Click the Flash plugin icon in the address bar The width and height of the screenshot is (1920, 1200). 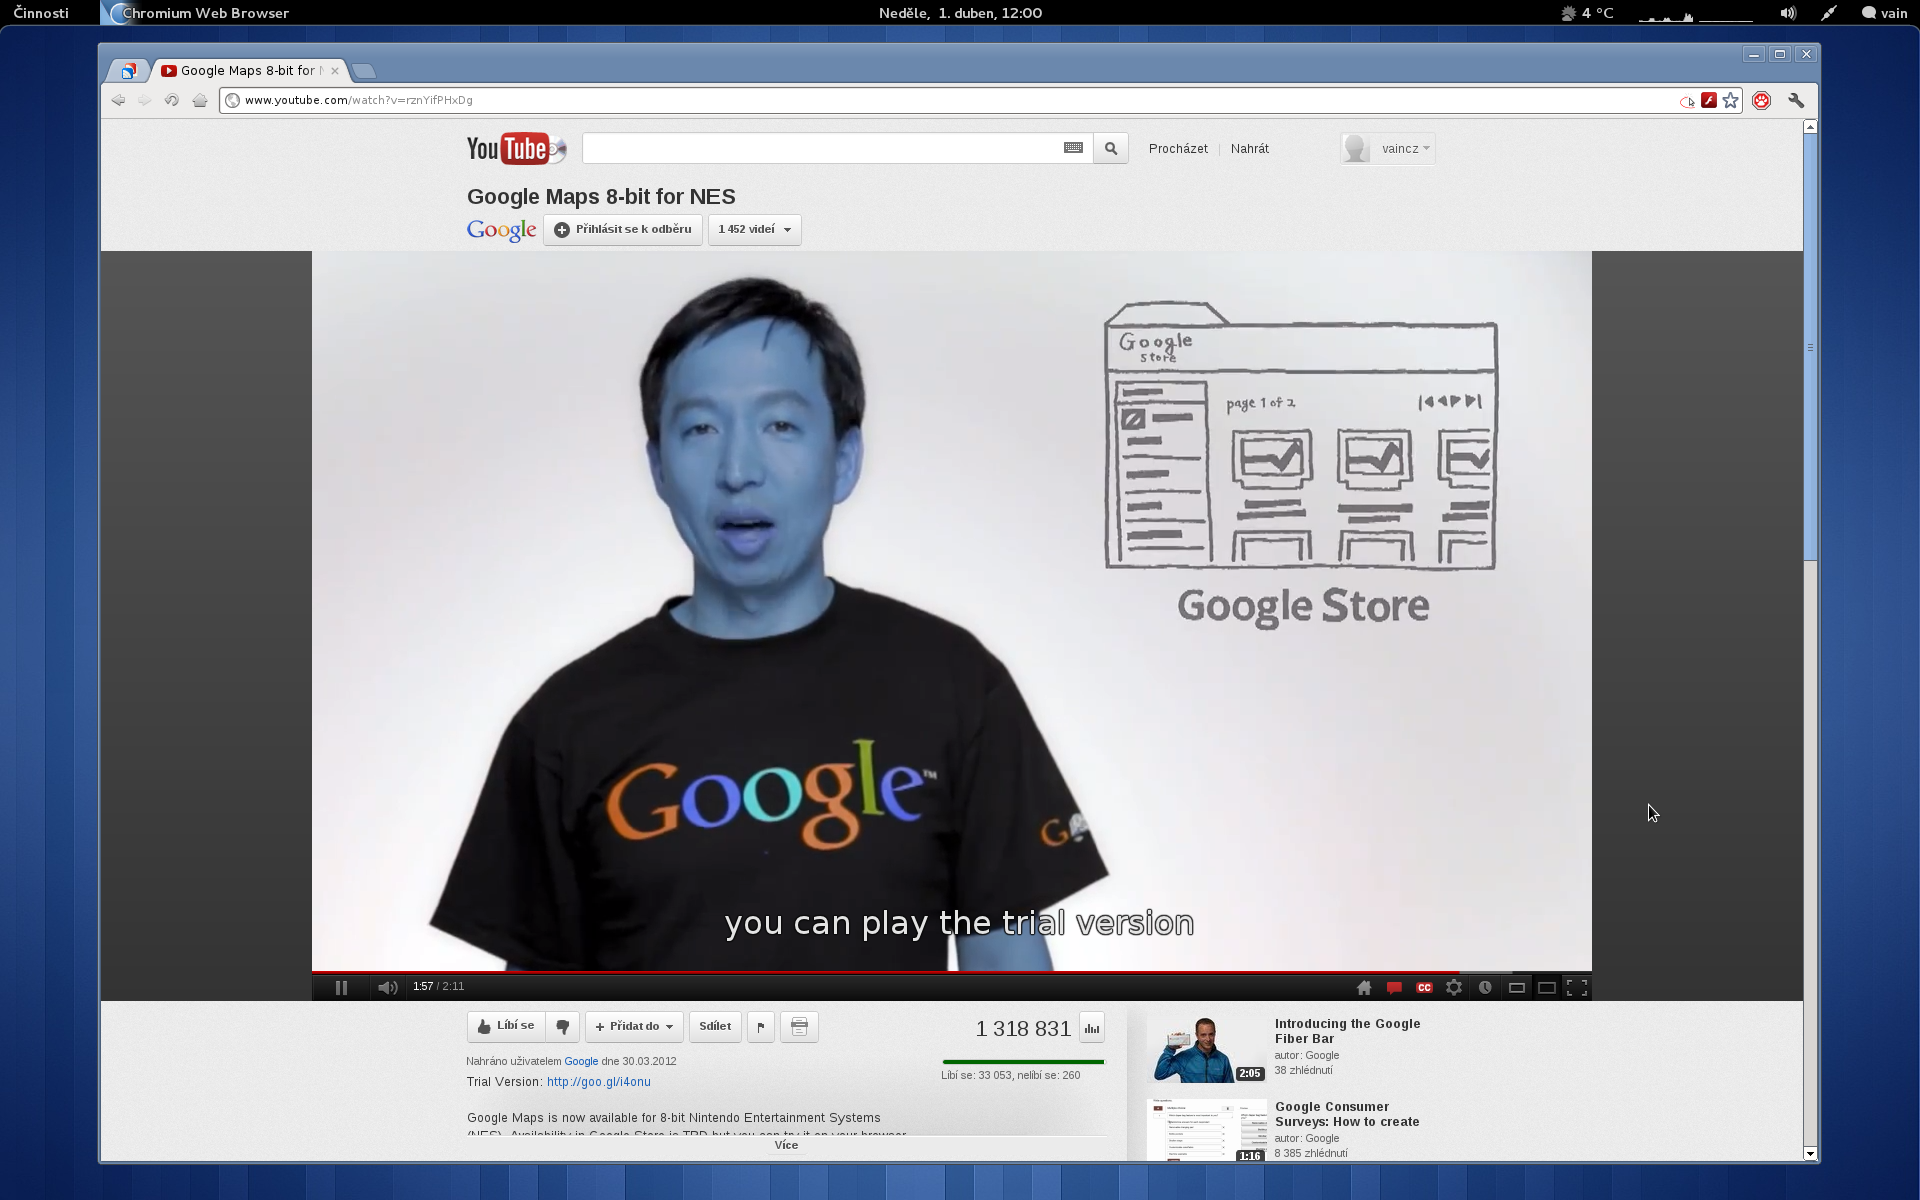(x=1709, y=100)
